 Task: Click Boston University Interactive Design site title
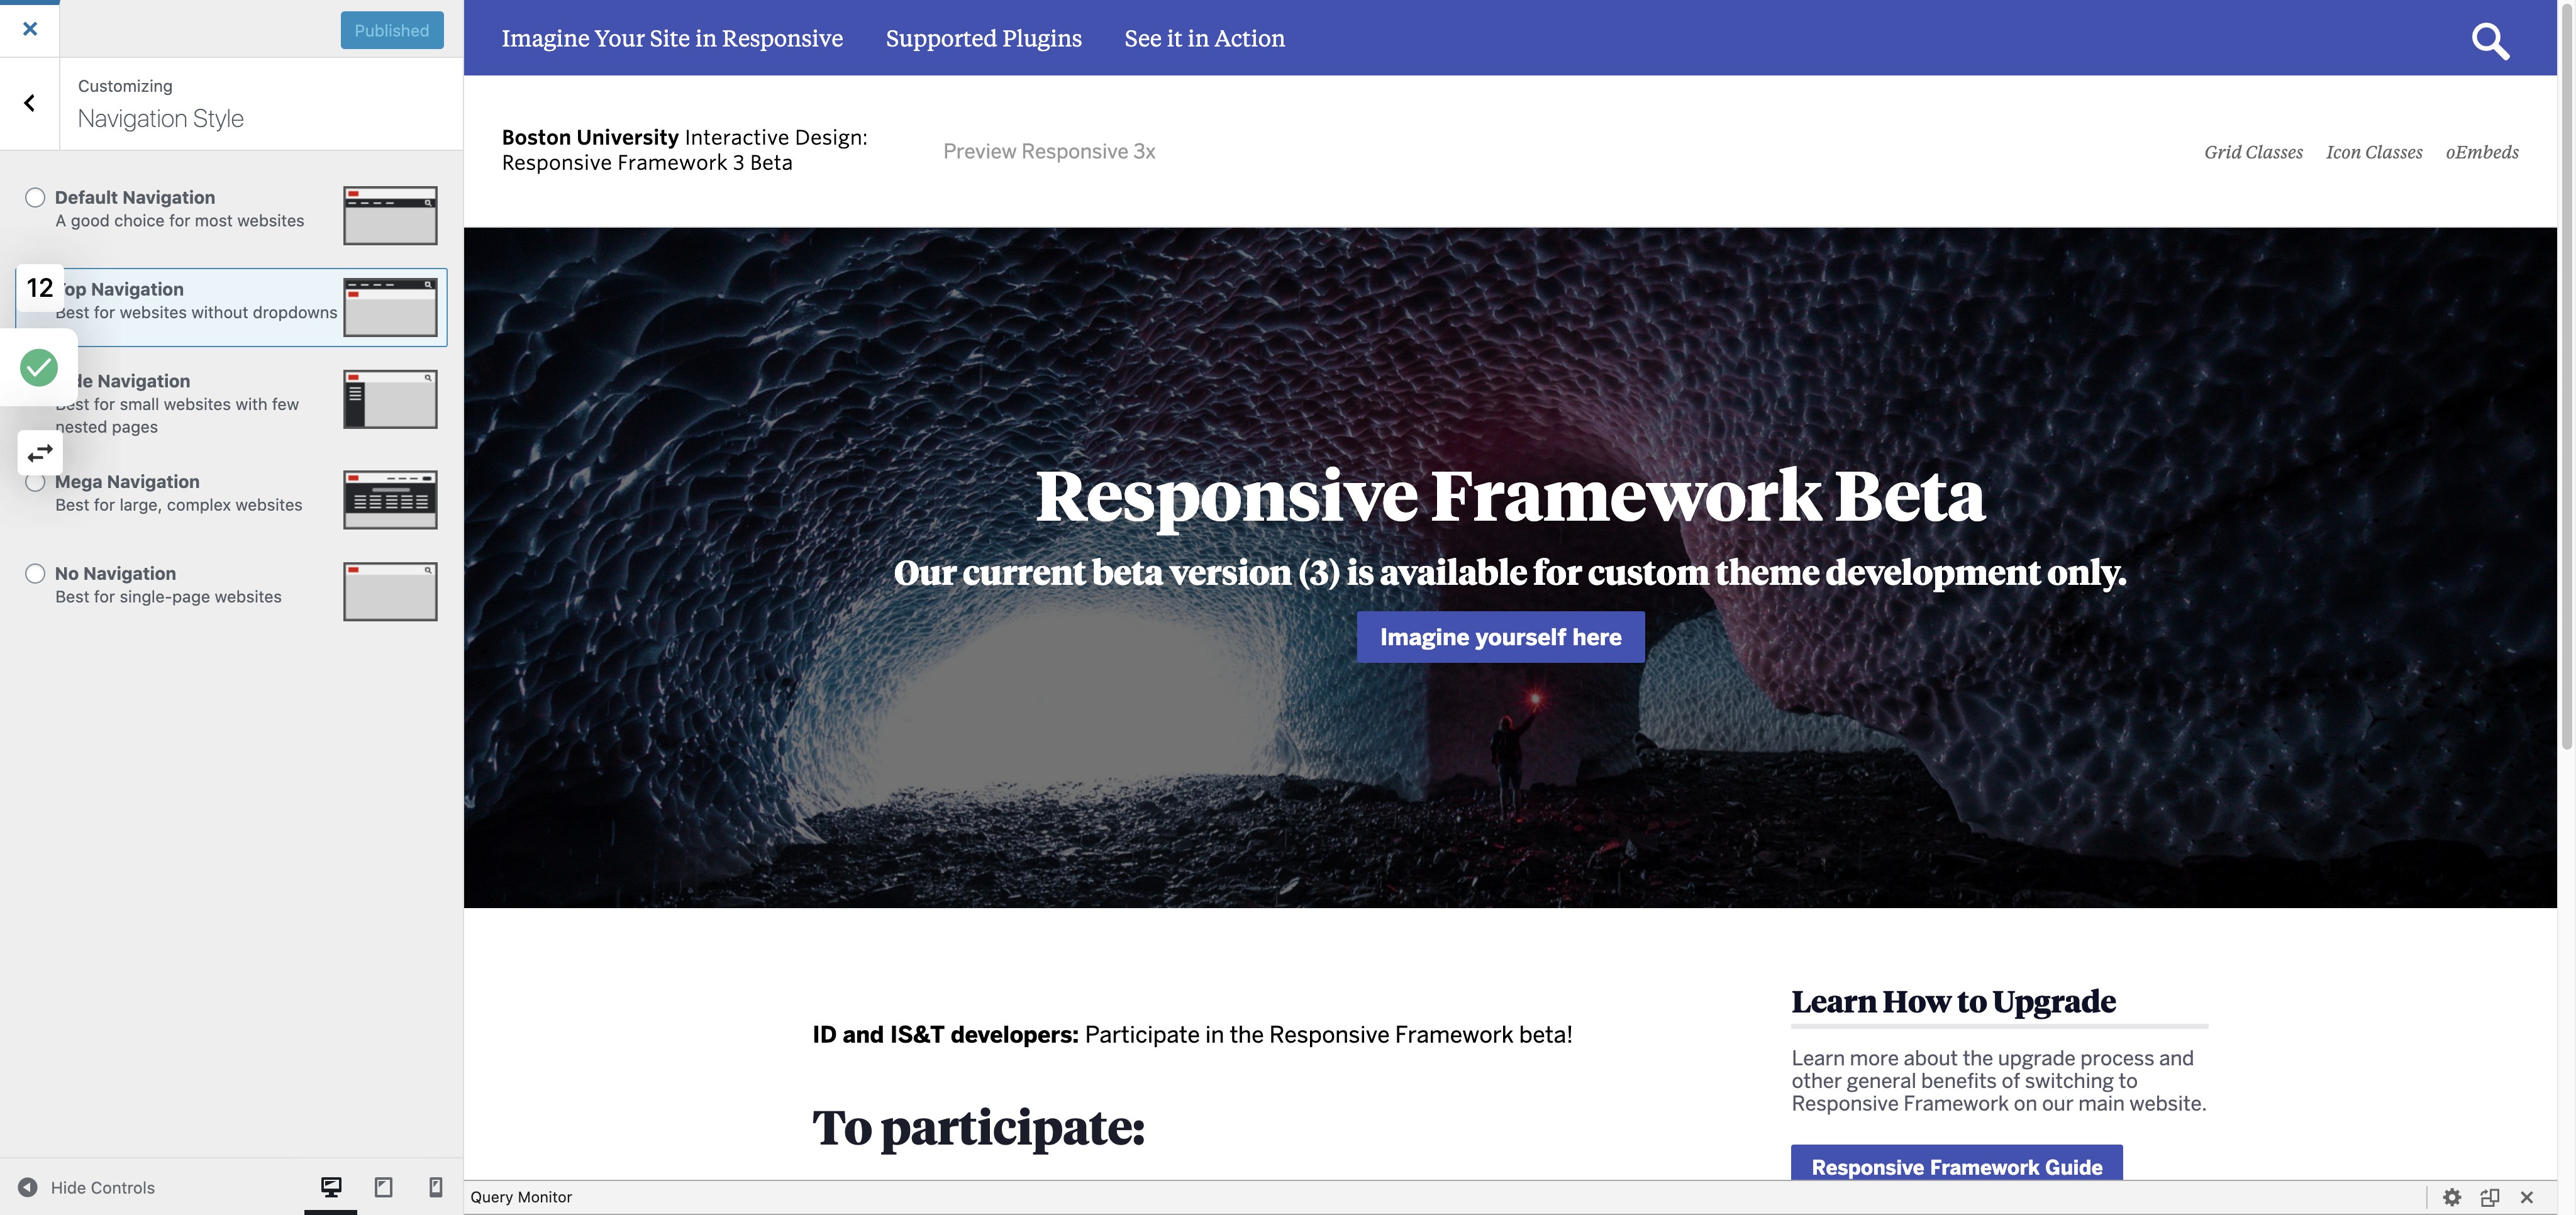685,150
